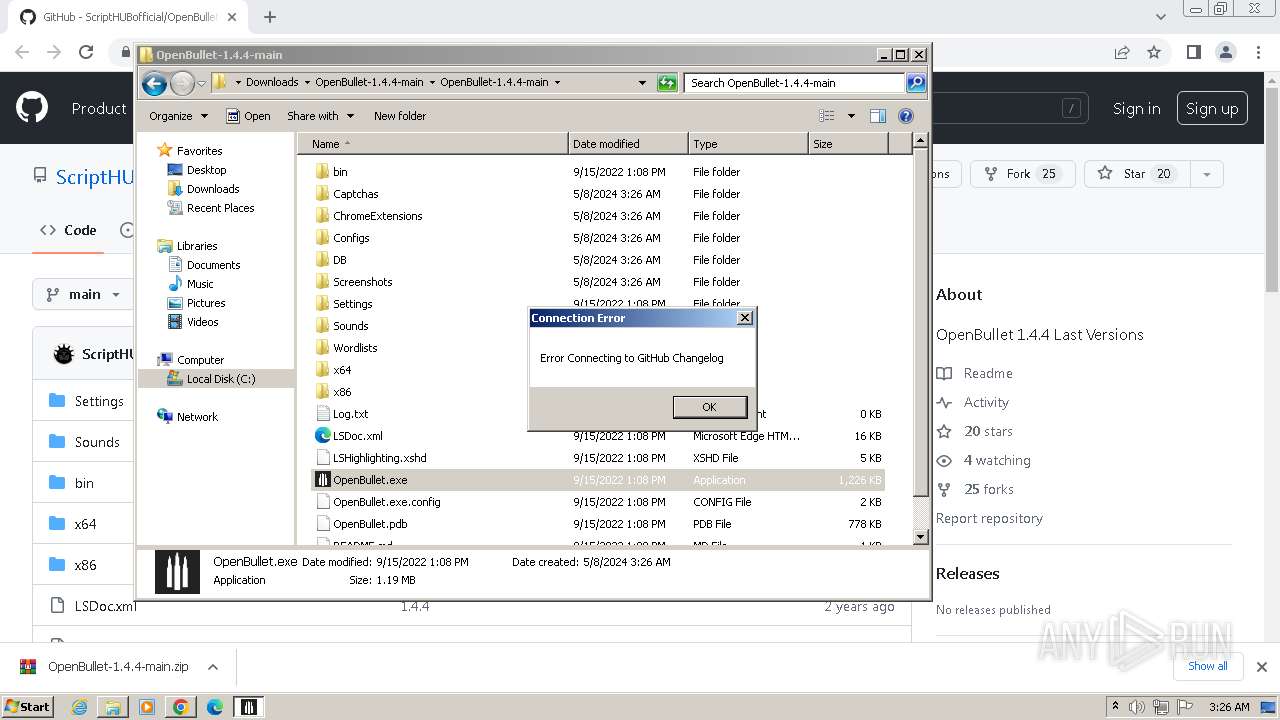This screenshot has width=1280, height=720.
Task: Click Report repository link
Action: pos(989,518)
